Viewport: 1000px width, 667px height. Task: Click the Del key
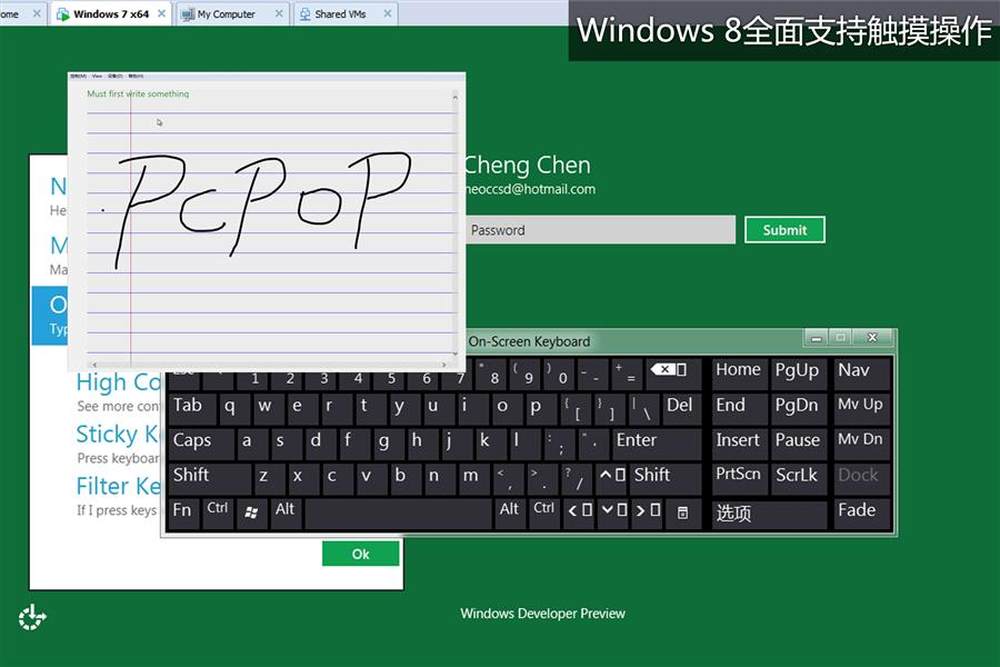tap(680, 407)
